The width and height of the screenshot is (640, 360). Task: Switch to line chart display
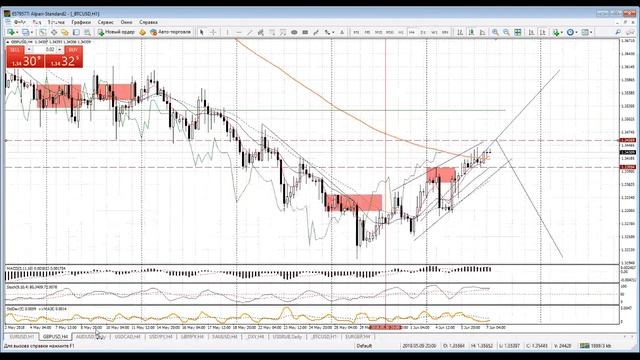click(x=482, y=32)
